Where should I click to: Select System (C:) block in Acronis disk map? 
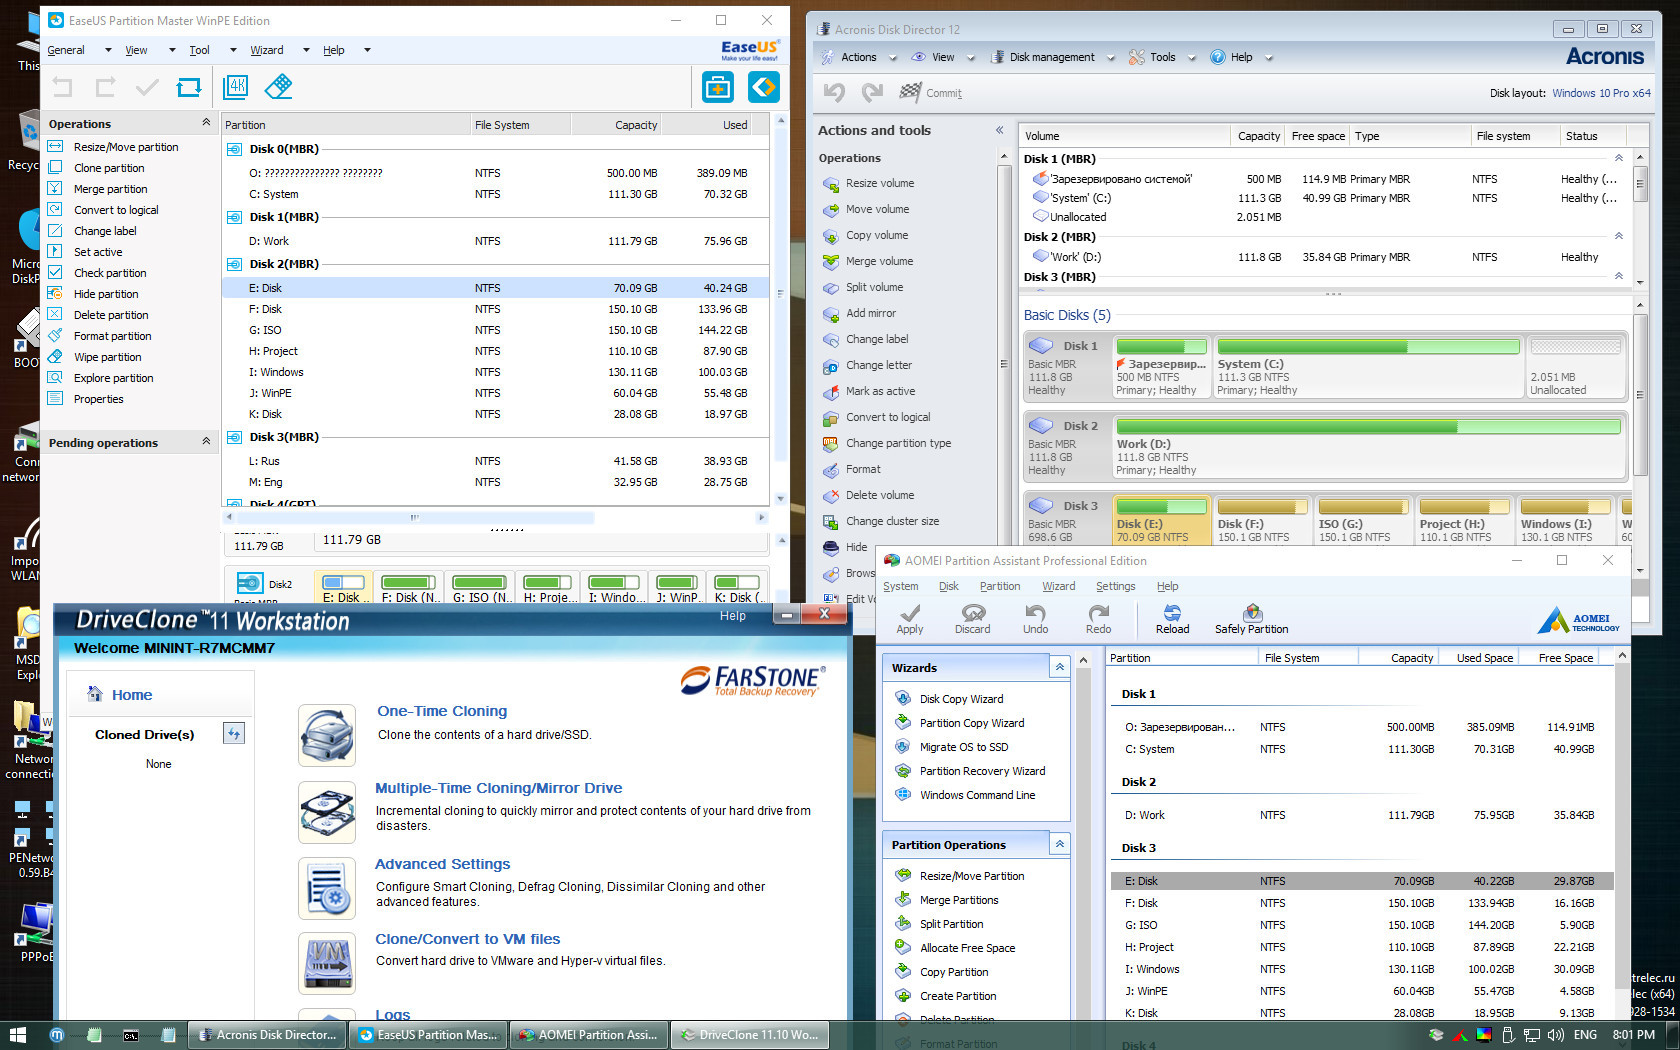pos(1368,368)
